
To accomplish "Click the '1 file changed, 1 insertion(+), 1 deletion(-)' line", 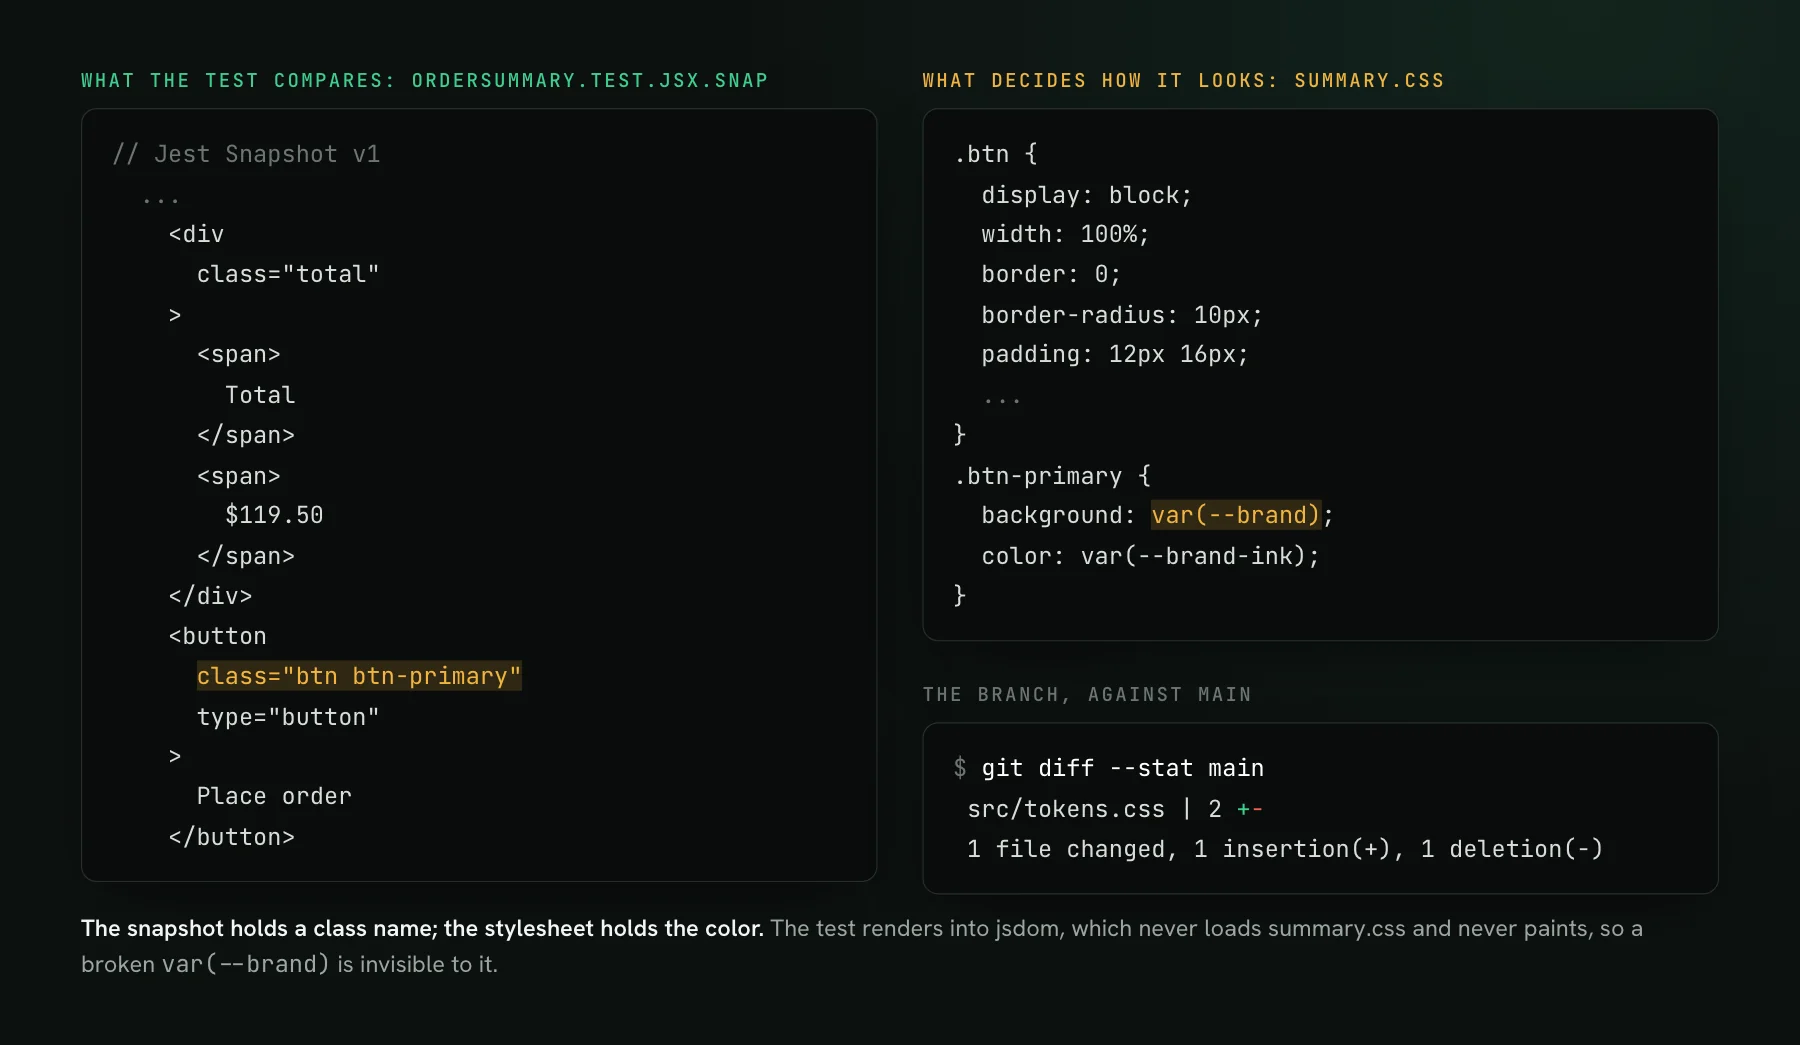I will [1285, 849].
